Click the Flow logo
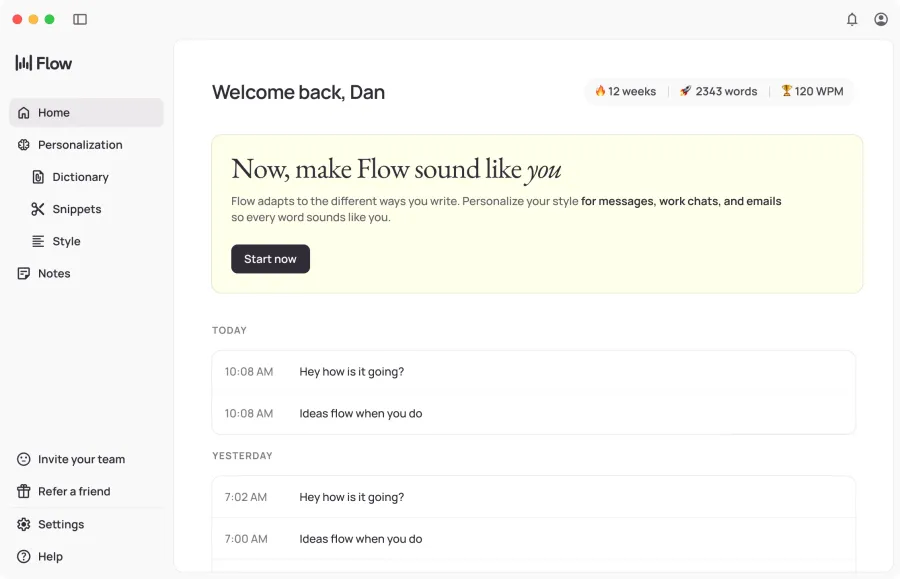Image resolution: width=900 pixels, height=579 pixels. (x=44, y=63)
